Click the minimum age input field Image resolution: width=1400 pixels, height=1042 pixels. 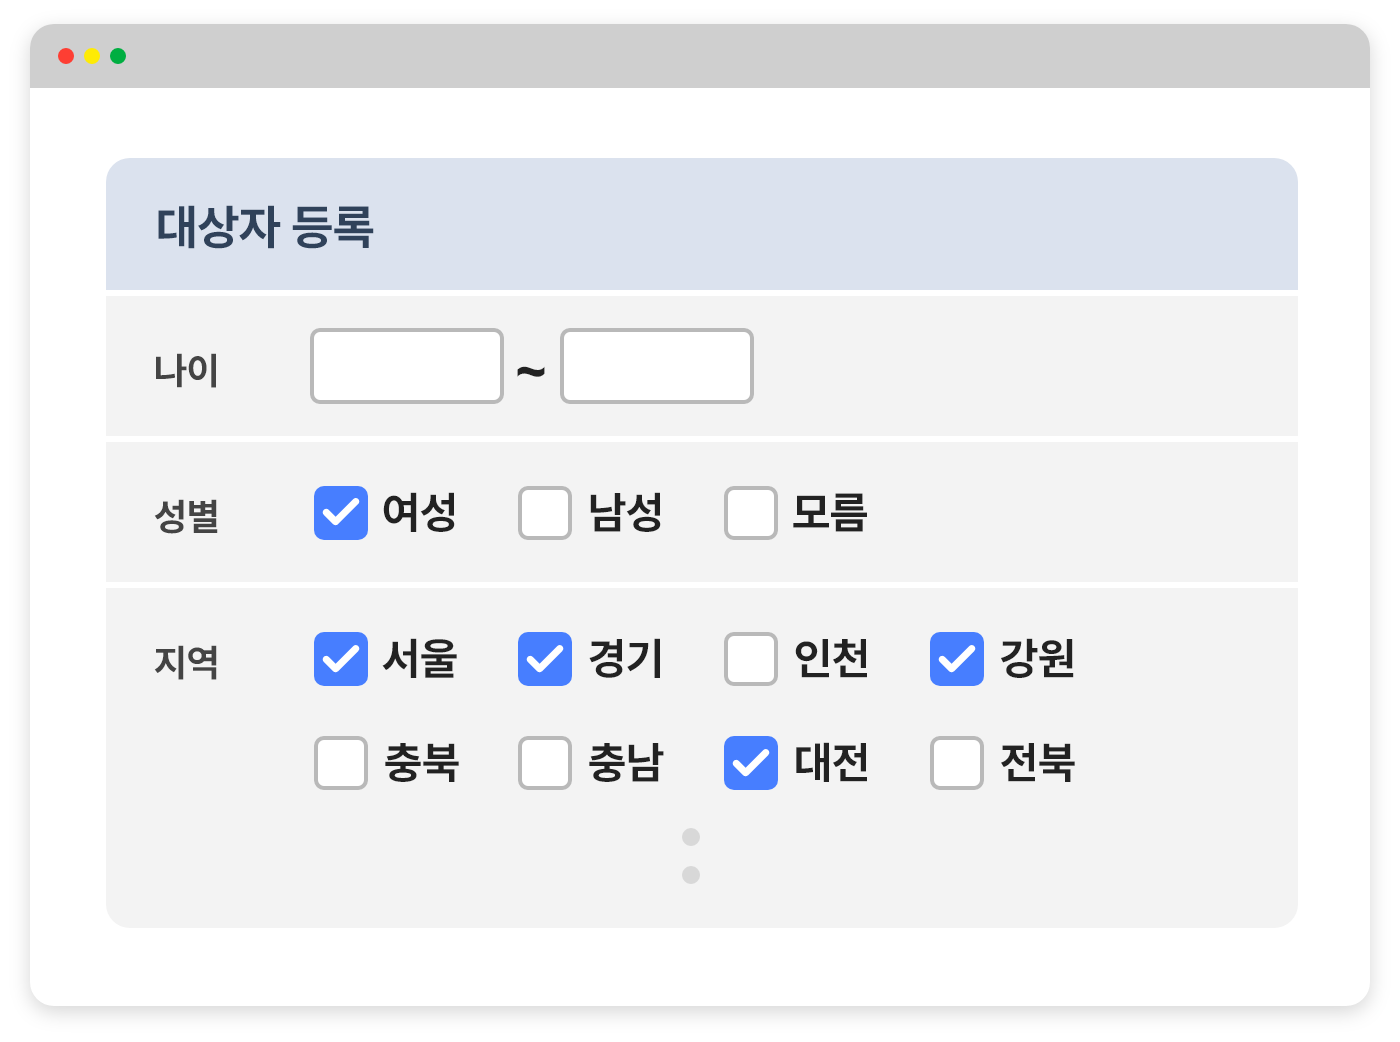point(407,366)
